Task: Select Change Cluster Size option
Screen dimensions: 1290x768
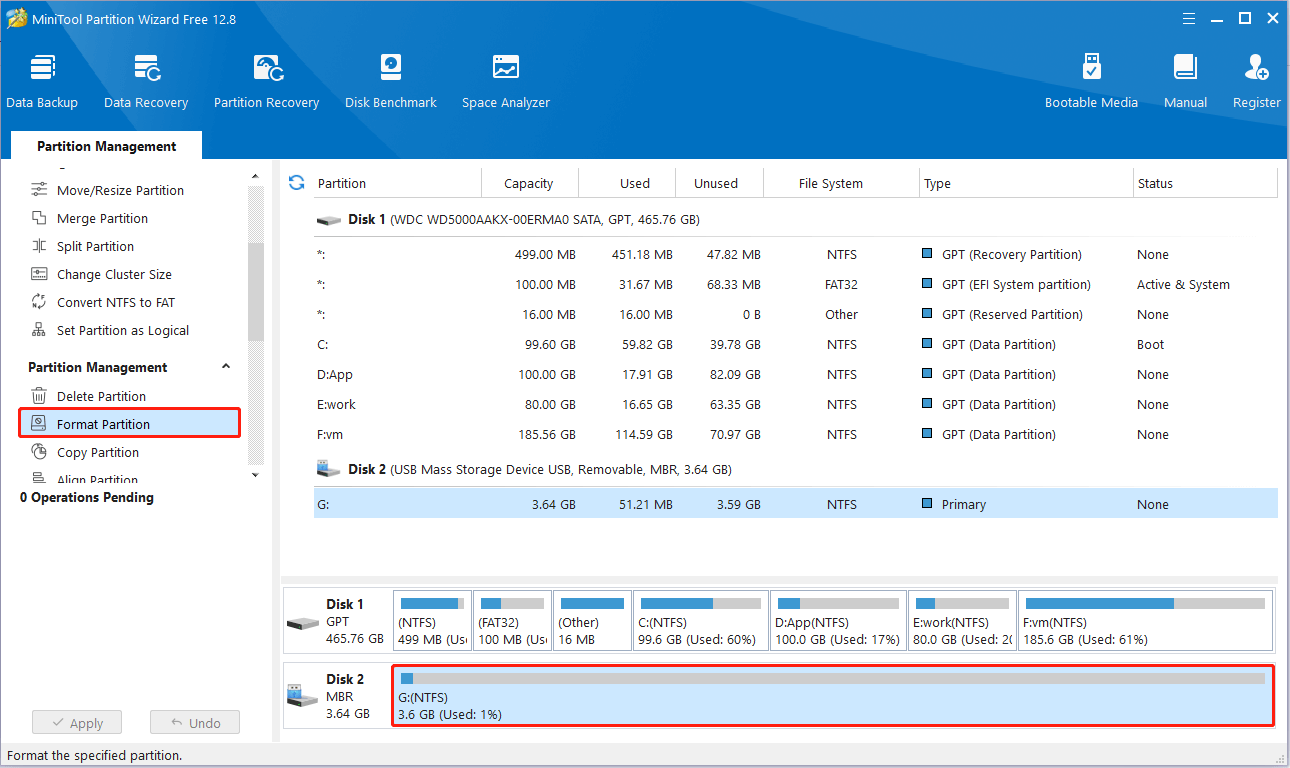Action: click(x=101, y=274)
